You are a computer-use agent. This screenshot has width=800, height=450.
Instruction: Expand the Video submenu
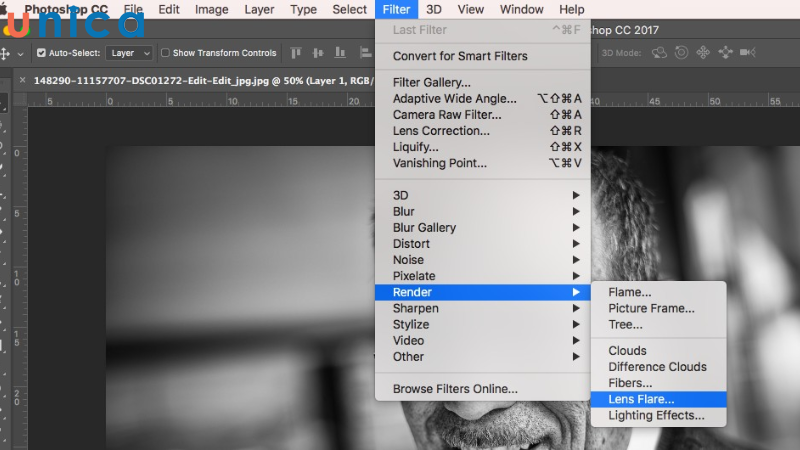(x=483, y=340)
